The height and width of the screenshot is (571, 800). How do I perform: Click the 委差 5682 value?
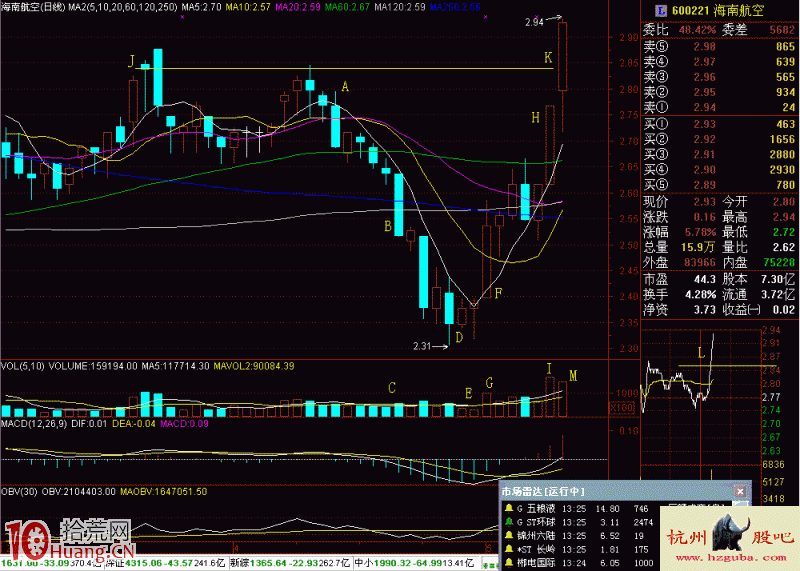point(782,30)
